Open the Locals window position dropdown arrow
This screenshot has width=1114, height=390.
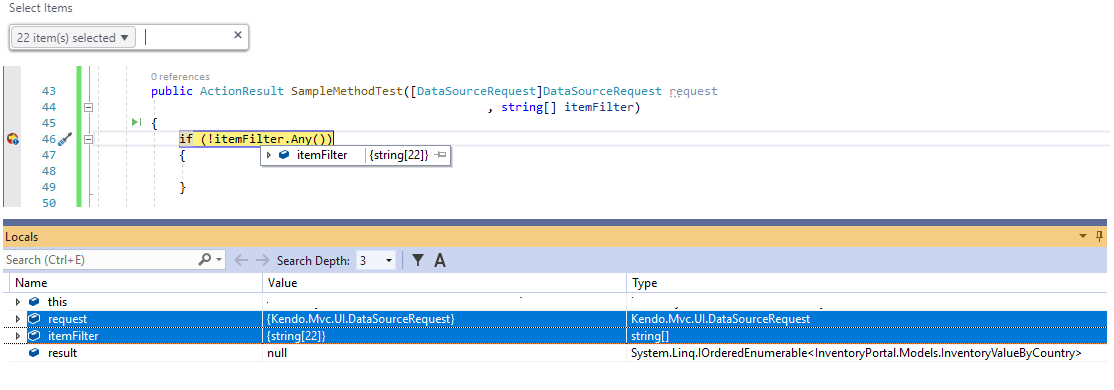[x=1083, y=236]
